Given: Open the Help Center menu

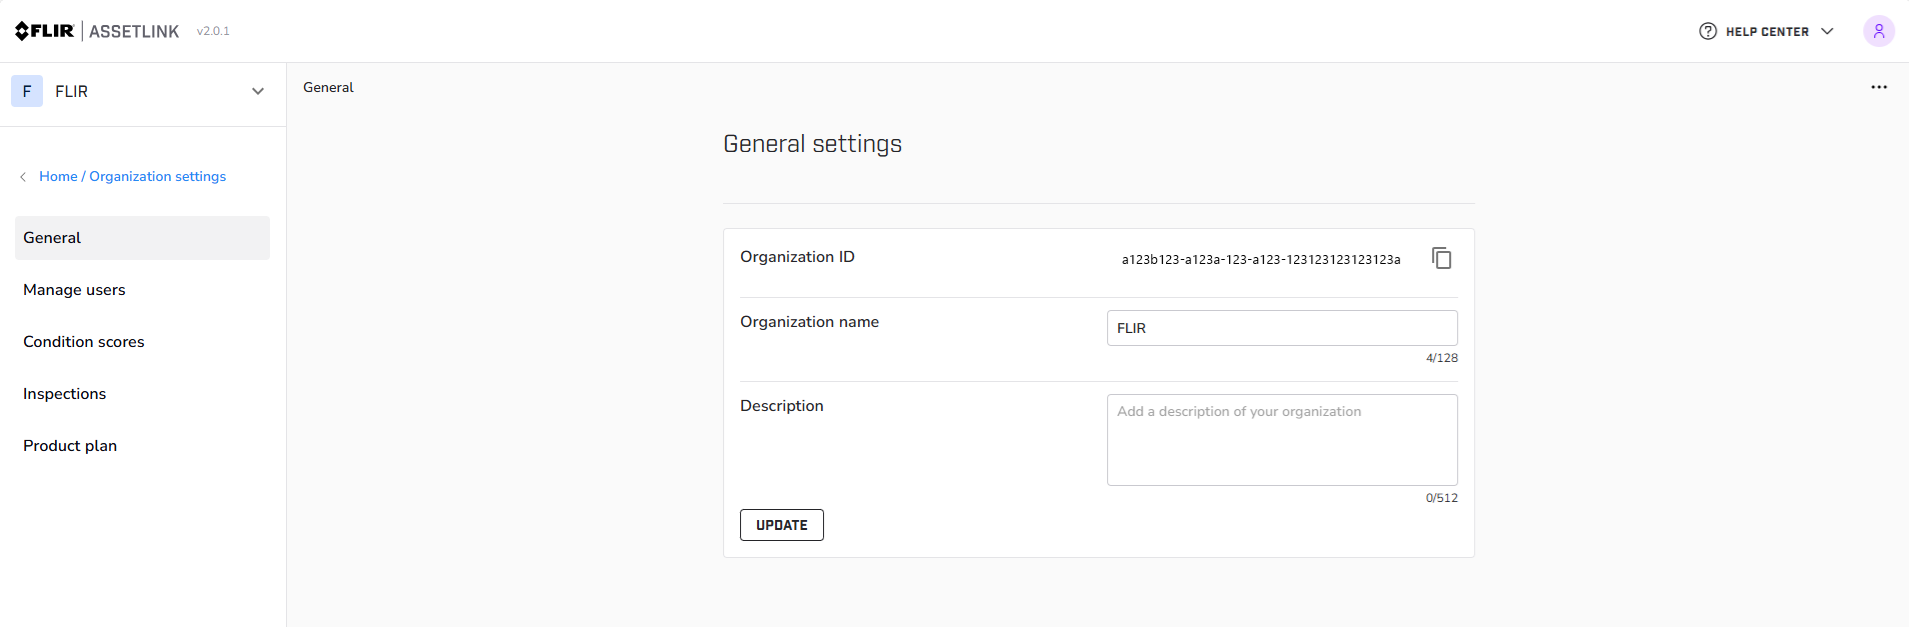Looking at the screenshot, I should pos(1766,32).
